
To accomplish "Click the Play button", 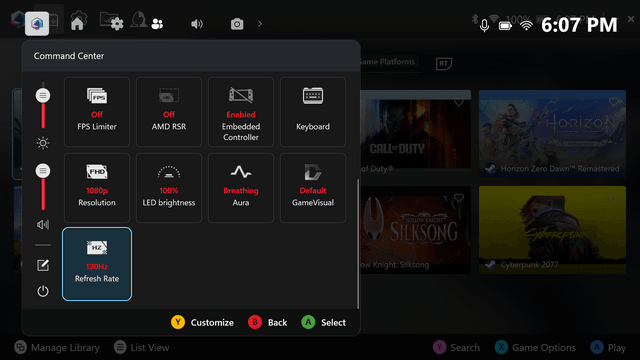I will [x=608, y=347].
